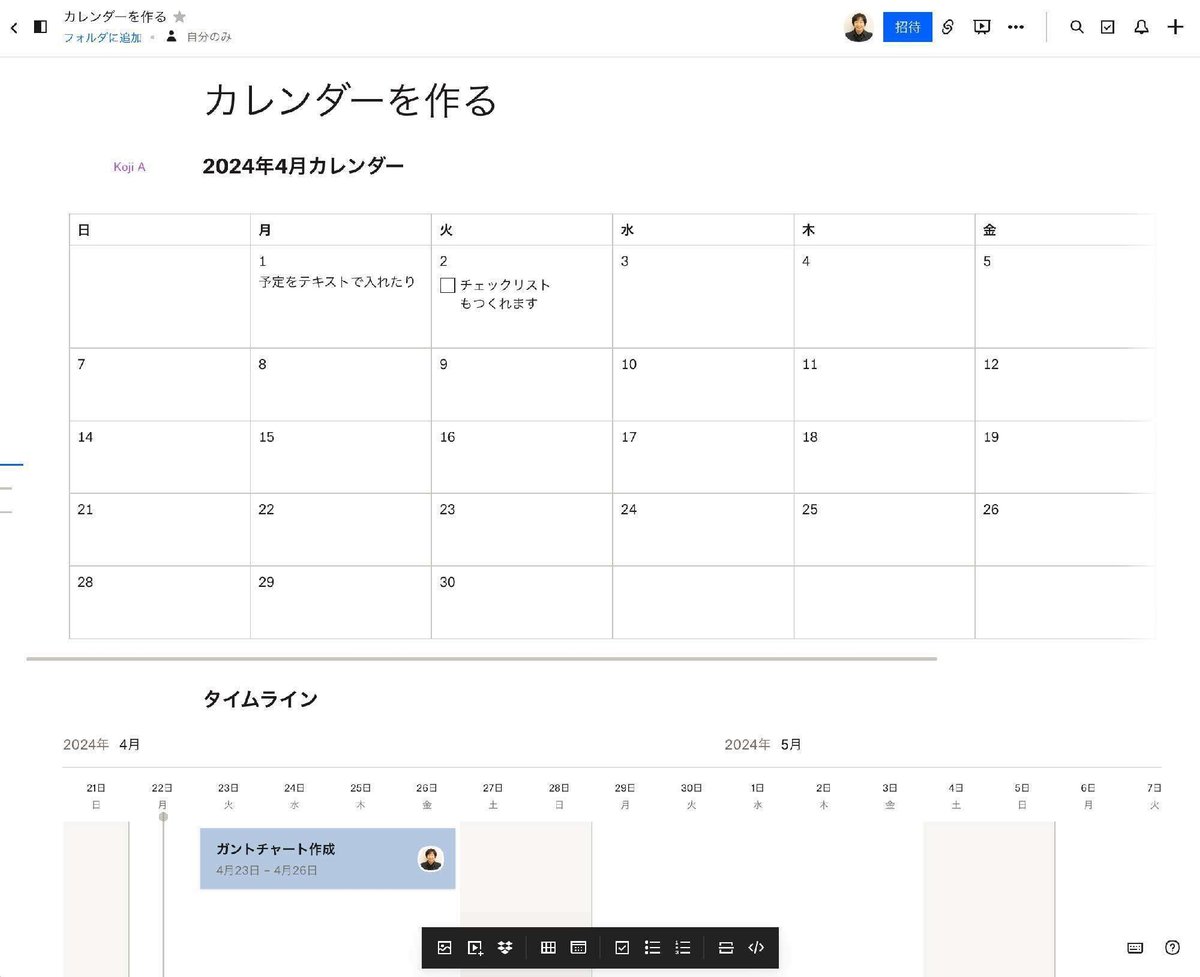Click the 予定をテキストで入れたり text
This screenshot has height=977, width=1200.
[337, 282]
